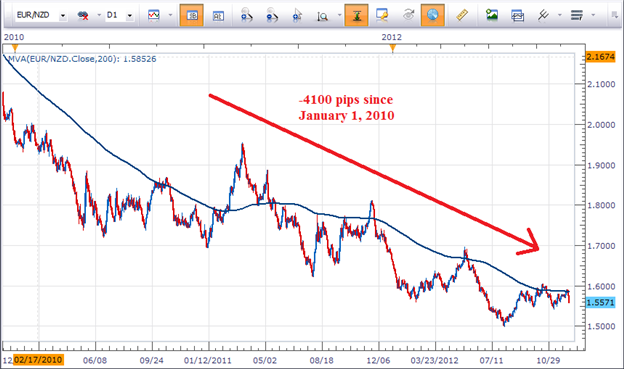Image resolution: width=624 pixels, height=369 pixels.
Task: Expand the chart type dropdown arrow
Action: (x=170, y=16)
